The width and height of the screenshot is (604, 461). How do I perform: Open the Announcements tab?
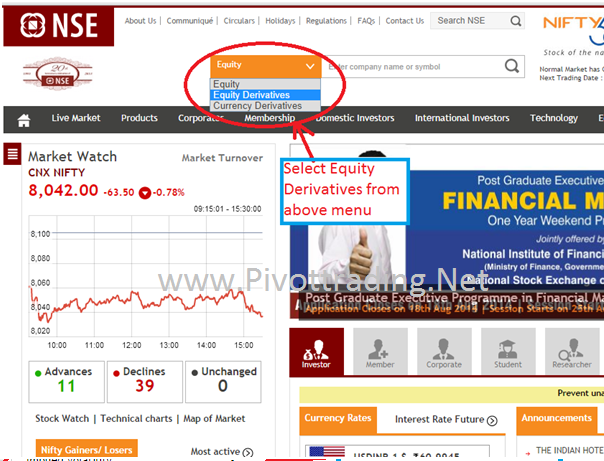click(557, 418)
